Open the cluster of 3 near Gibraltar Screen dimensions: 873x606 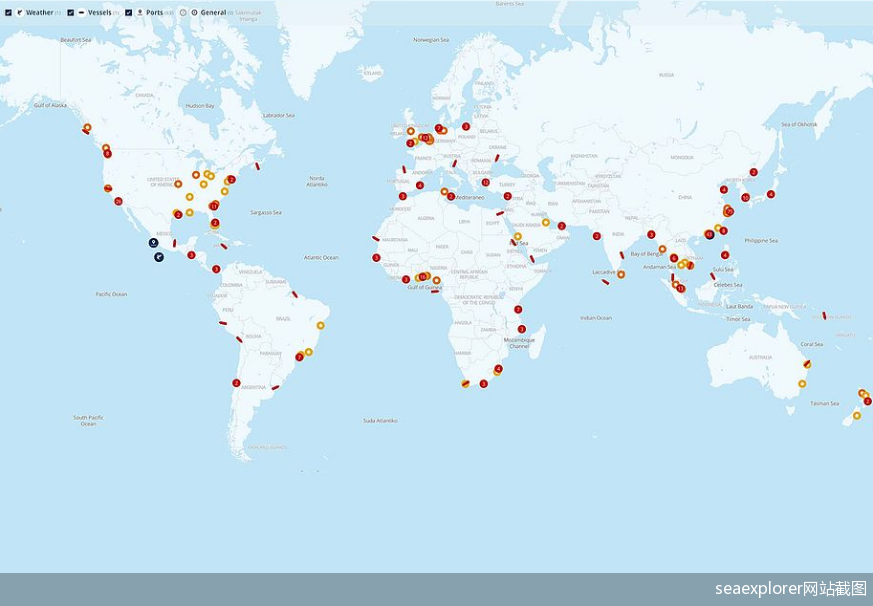coord(403,196)
